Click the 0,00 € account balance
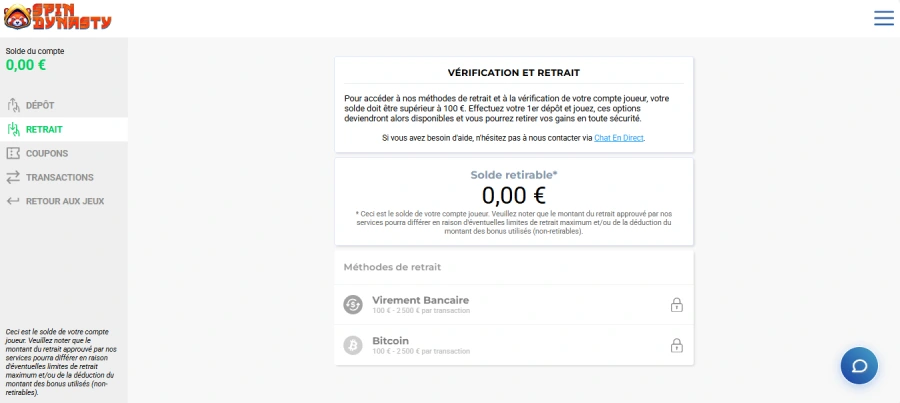 pos(26,65)
